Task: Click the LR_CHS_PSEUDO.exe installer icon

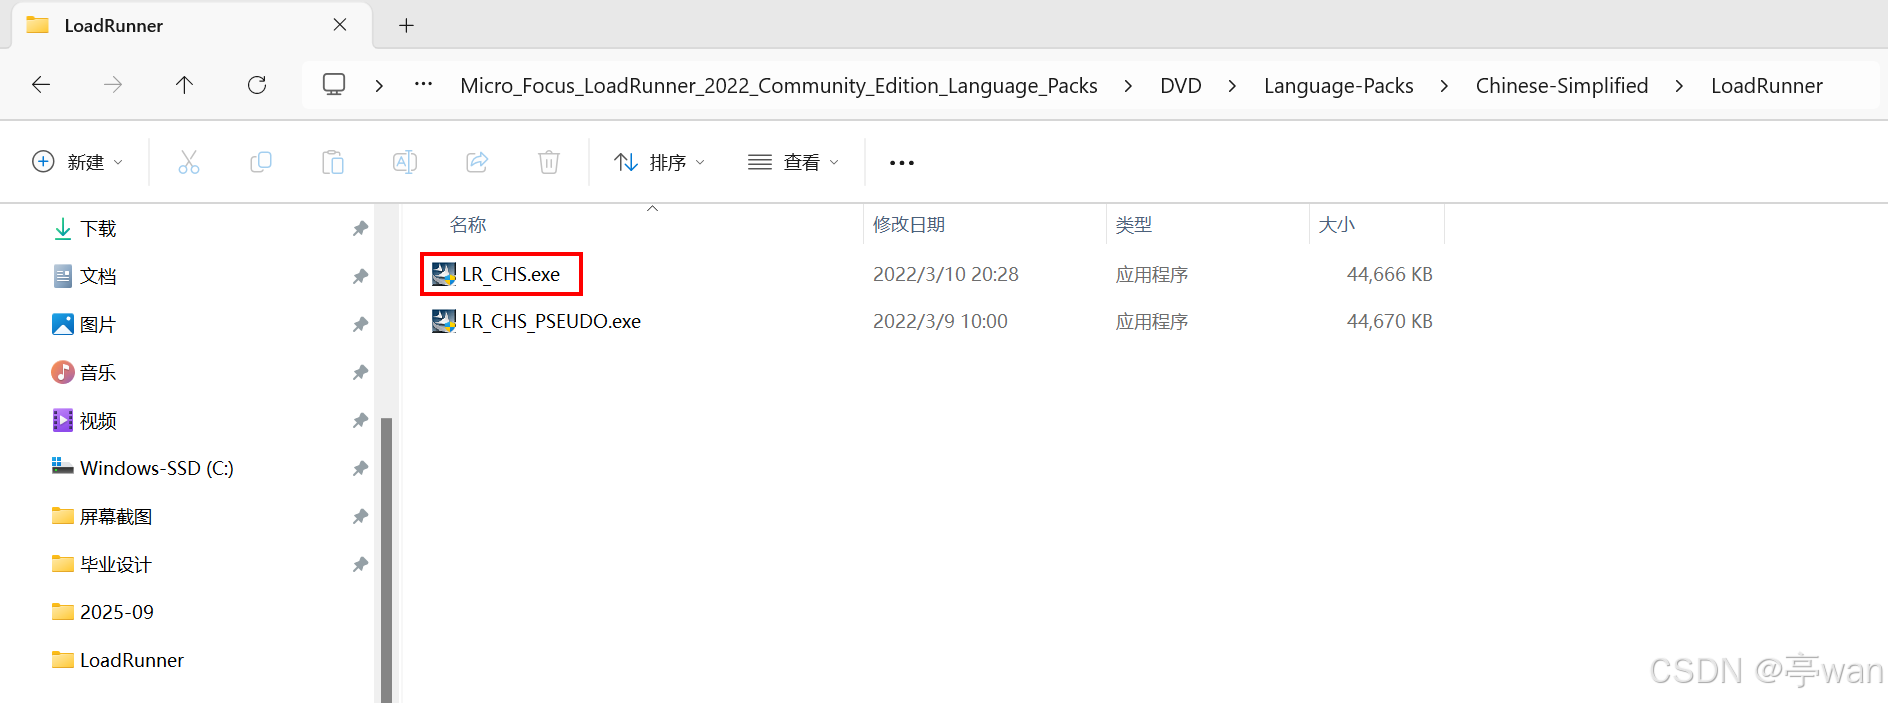Action: tap(444, 321)
